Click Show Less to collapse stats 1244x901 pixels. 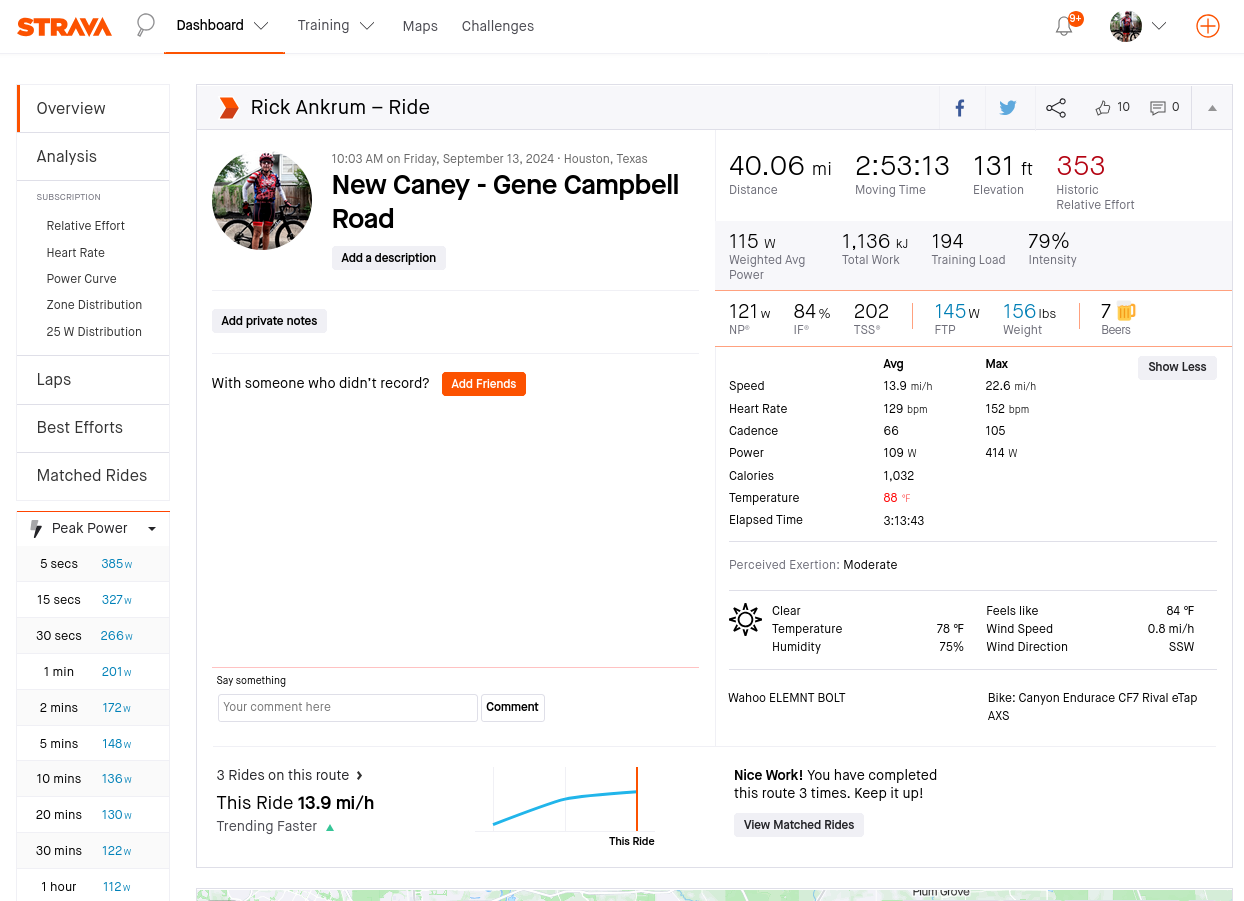click(1176, 367)
